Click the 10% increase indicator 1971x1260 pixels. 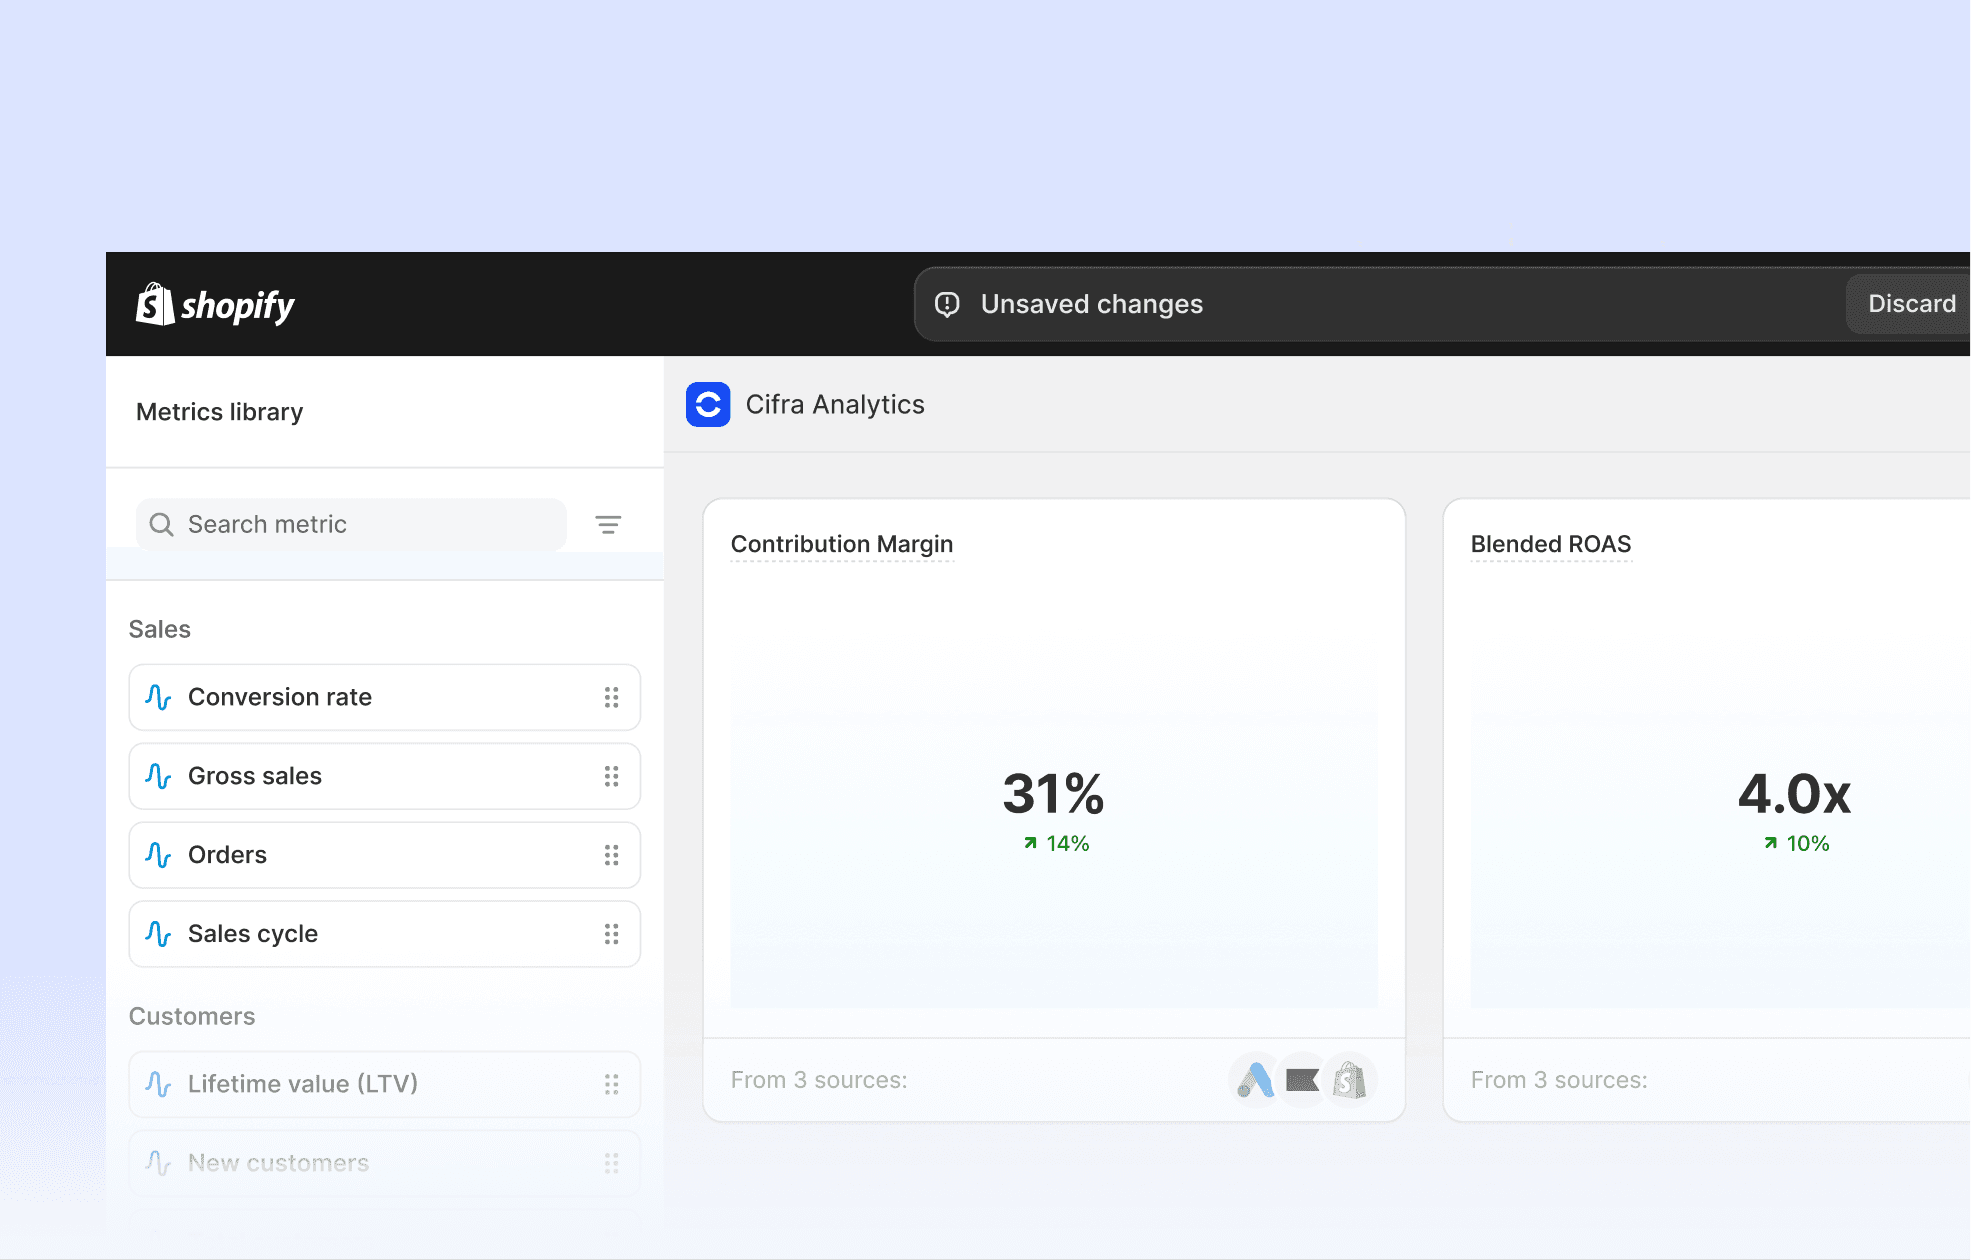pos(1796,843)
